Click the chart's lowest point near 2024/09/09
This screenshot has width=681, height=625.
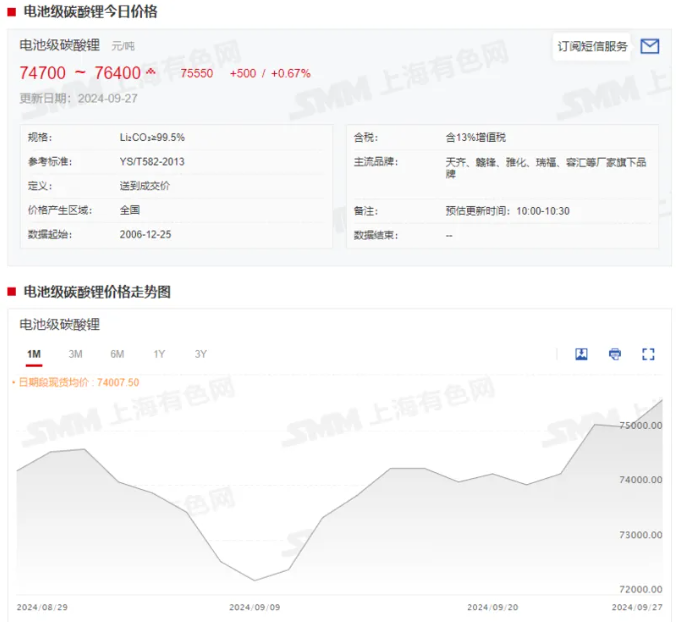pyautogui.click(x=254, y=580)
